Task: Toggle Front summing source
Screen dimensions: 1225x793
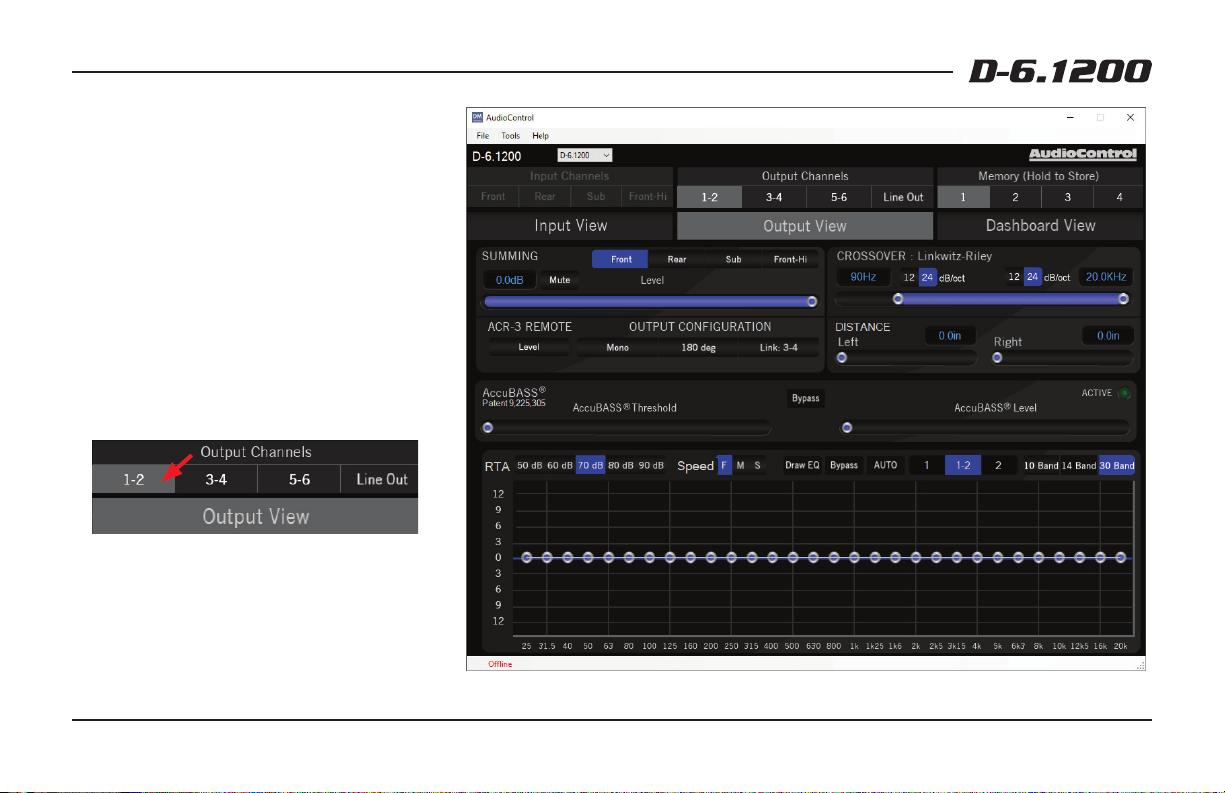Action: pos(621,259)
